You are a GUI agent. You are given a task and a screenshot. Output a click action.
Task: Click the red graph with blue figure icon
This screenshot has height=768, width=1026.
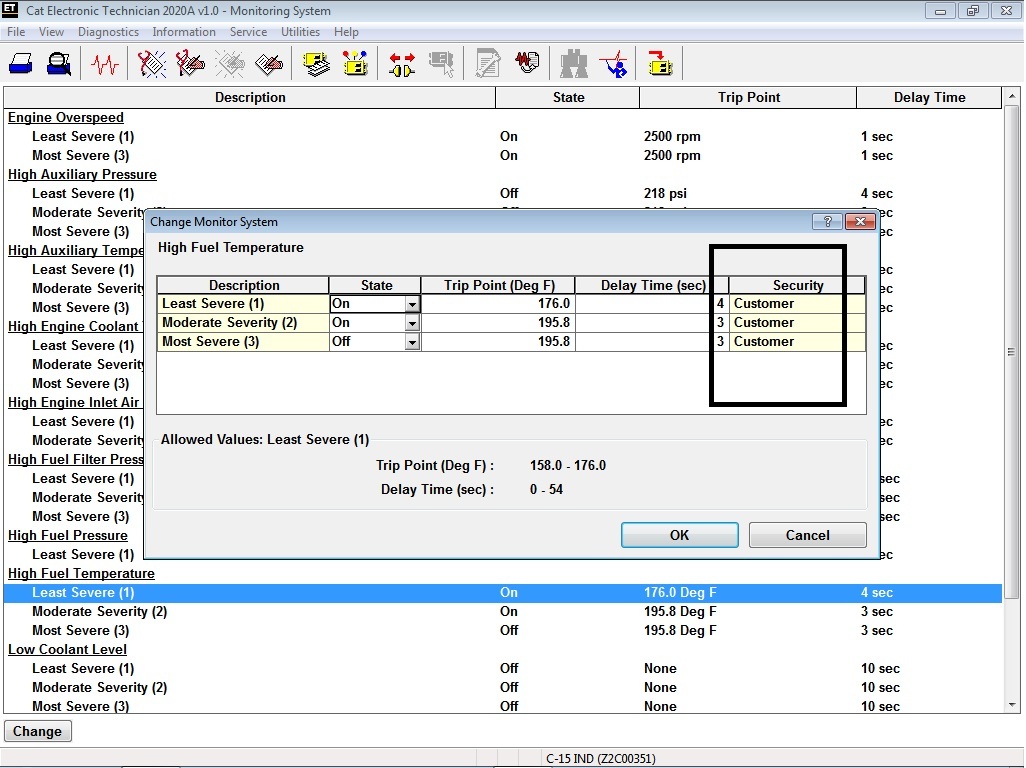pyautogui.click(x=614, y=64)
